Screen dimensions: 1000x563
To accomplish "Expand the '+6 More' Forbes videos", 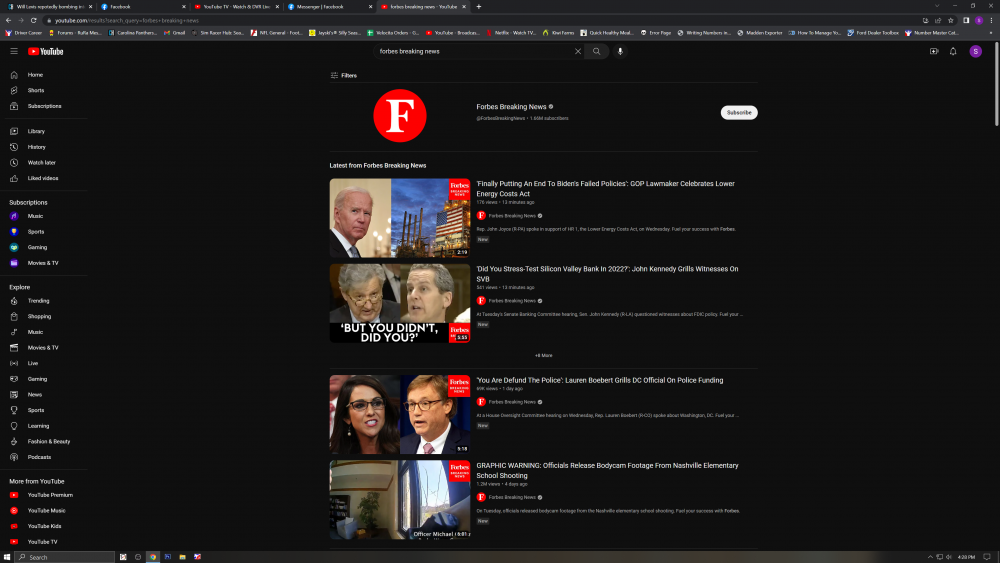I will [x=543, y=355].
